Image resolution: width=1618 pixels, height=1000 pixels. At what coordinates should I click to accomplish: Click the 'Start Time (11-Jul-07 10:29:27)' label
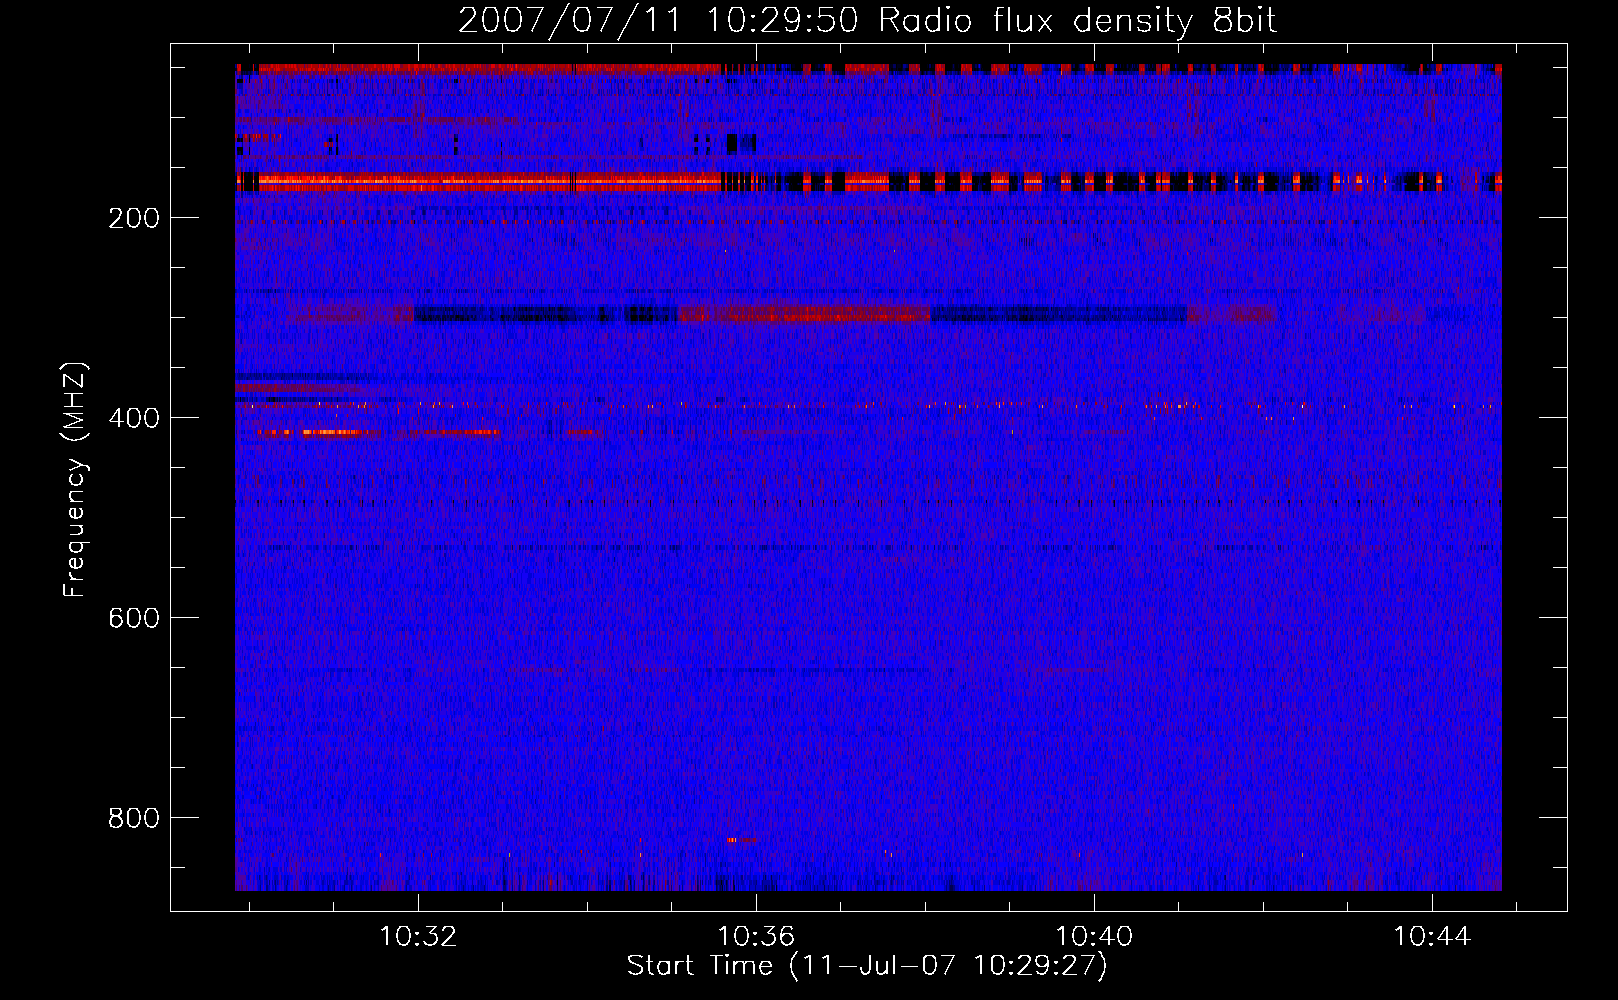[x=867, y=966]
